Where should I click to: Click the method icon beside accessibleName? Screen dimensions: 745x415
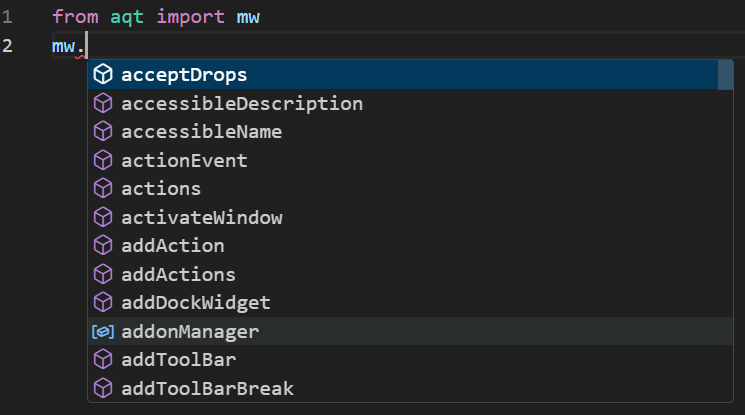click(103, 132)
